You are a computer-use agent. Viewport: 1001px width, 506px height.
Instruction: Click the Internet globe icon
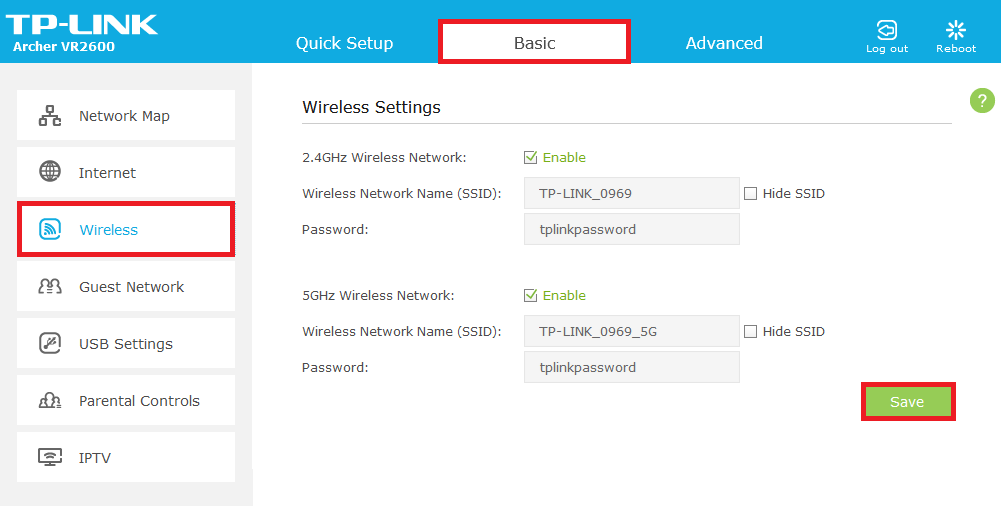point(50,172)
